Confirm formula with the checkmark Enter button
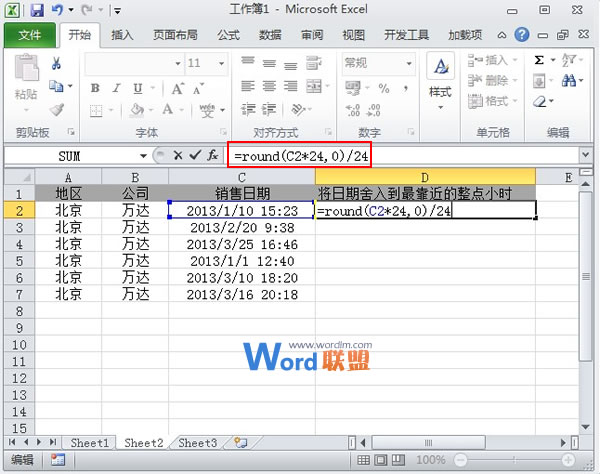 coord(195,156)
